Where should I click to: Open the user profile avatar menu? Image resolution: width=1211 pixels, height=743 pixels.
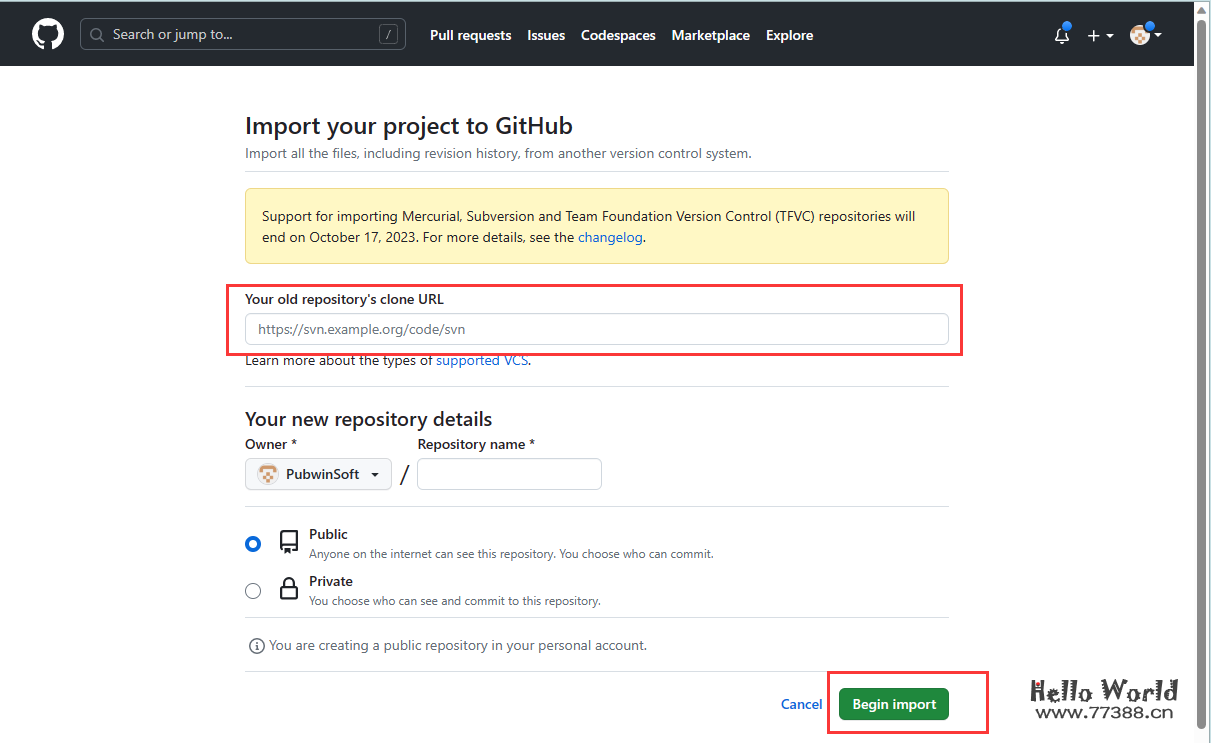pyautogui.click(x=1145, y=35)
